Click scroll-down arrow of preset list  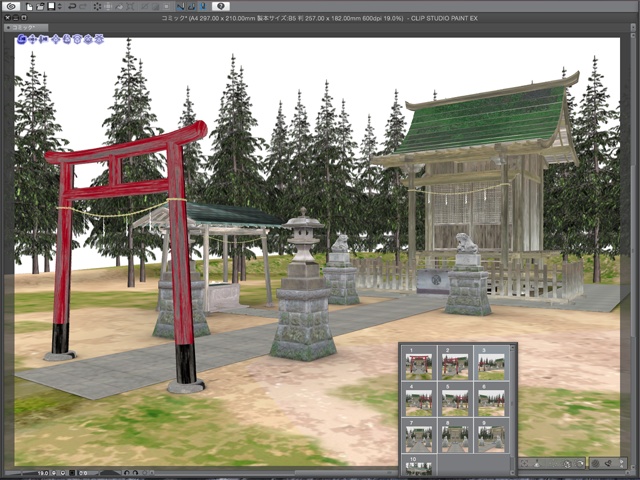tap(512, 472)
